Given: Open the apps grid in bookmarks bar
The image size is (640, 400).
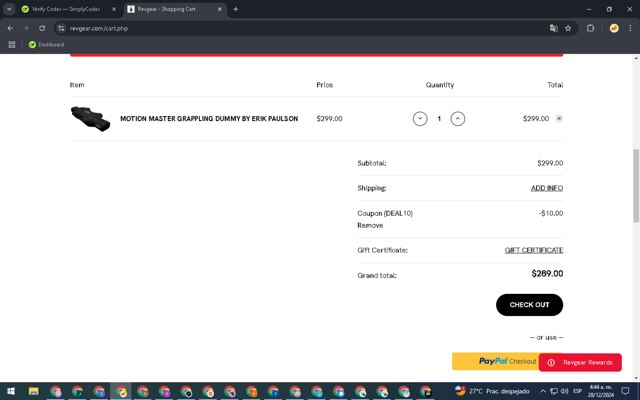Looking at the screenshot, I should (12, 44).
